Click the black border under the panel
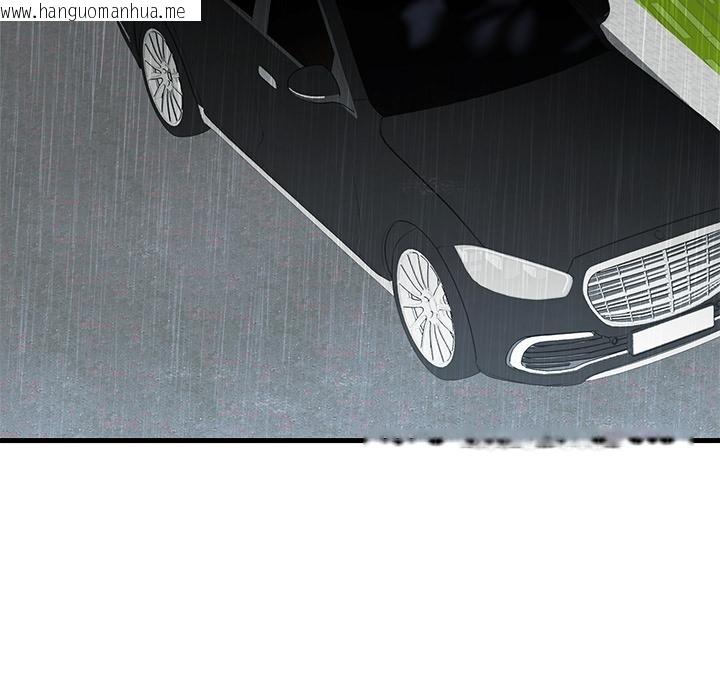The image size is (720, 700). (180, 438)
